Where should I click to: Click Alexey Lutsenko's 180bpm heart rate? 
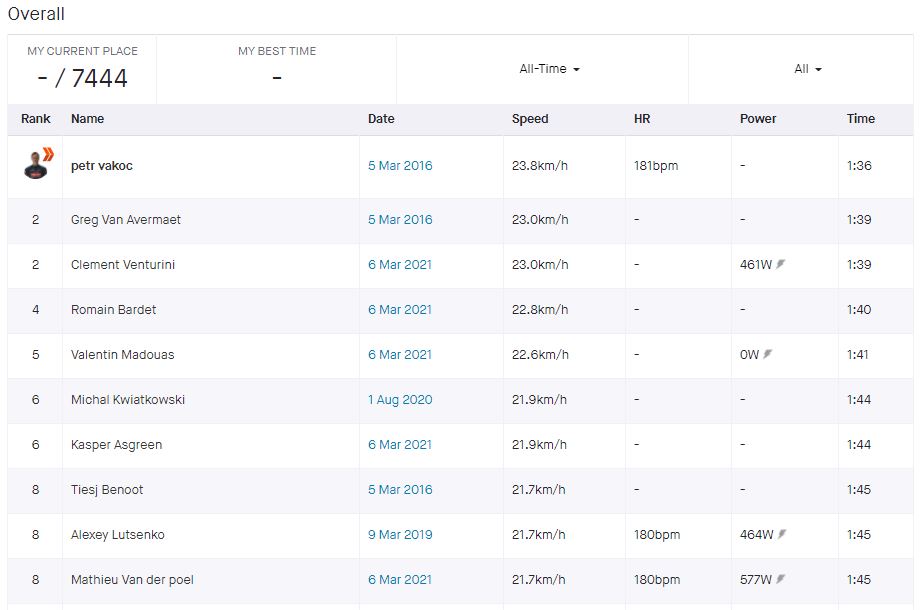pyautogui.click(x=657, y=535)
